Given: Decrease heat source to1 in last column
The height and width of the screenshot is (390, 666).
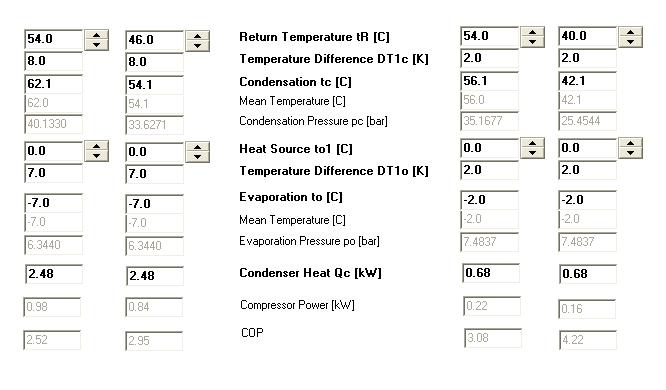Looking at the screenshot, I should click(x=630, y=153).
